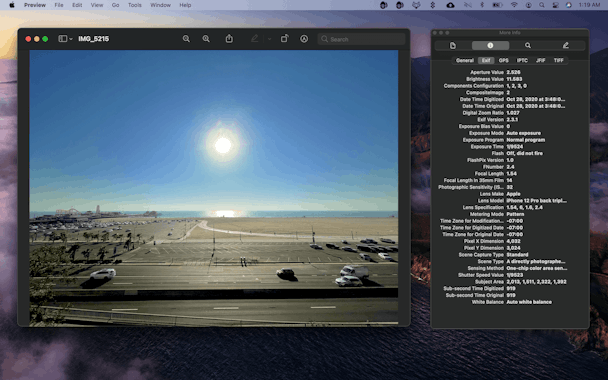The image size is (608, 380).
Task: Click into the Preview Search field
Action: (x=361, y=39)
